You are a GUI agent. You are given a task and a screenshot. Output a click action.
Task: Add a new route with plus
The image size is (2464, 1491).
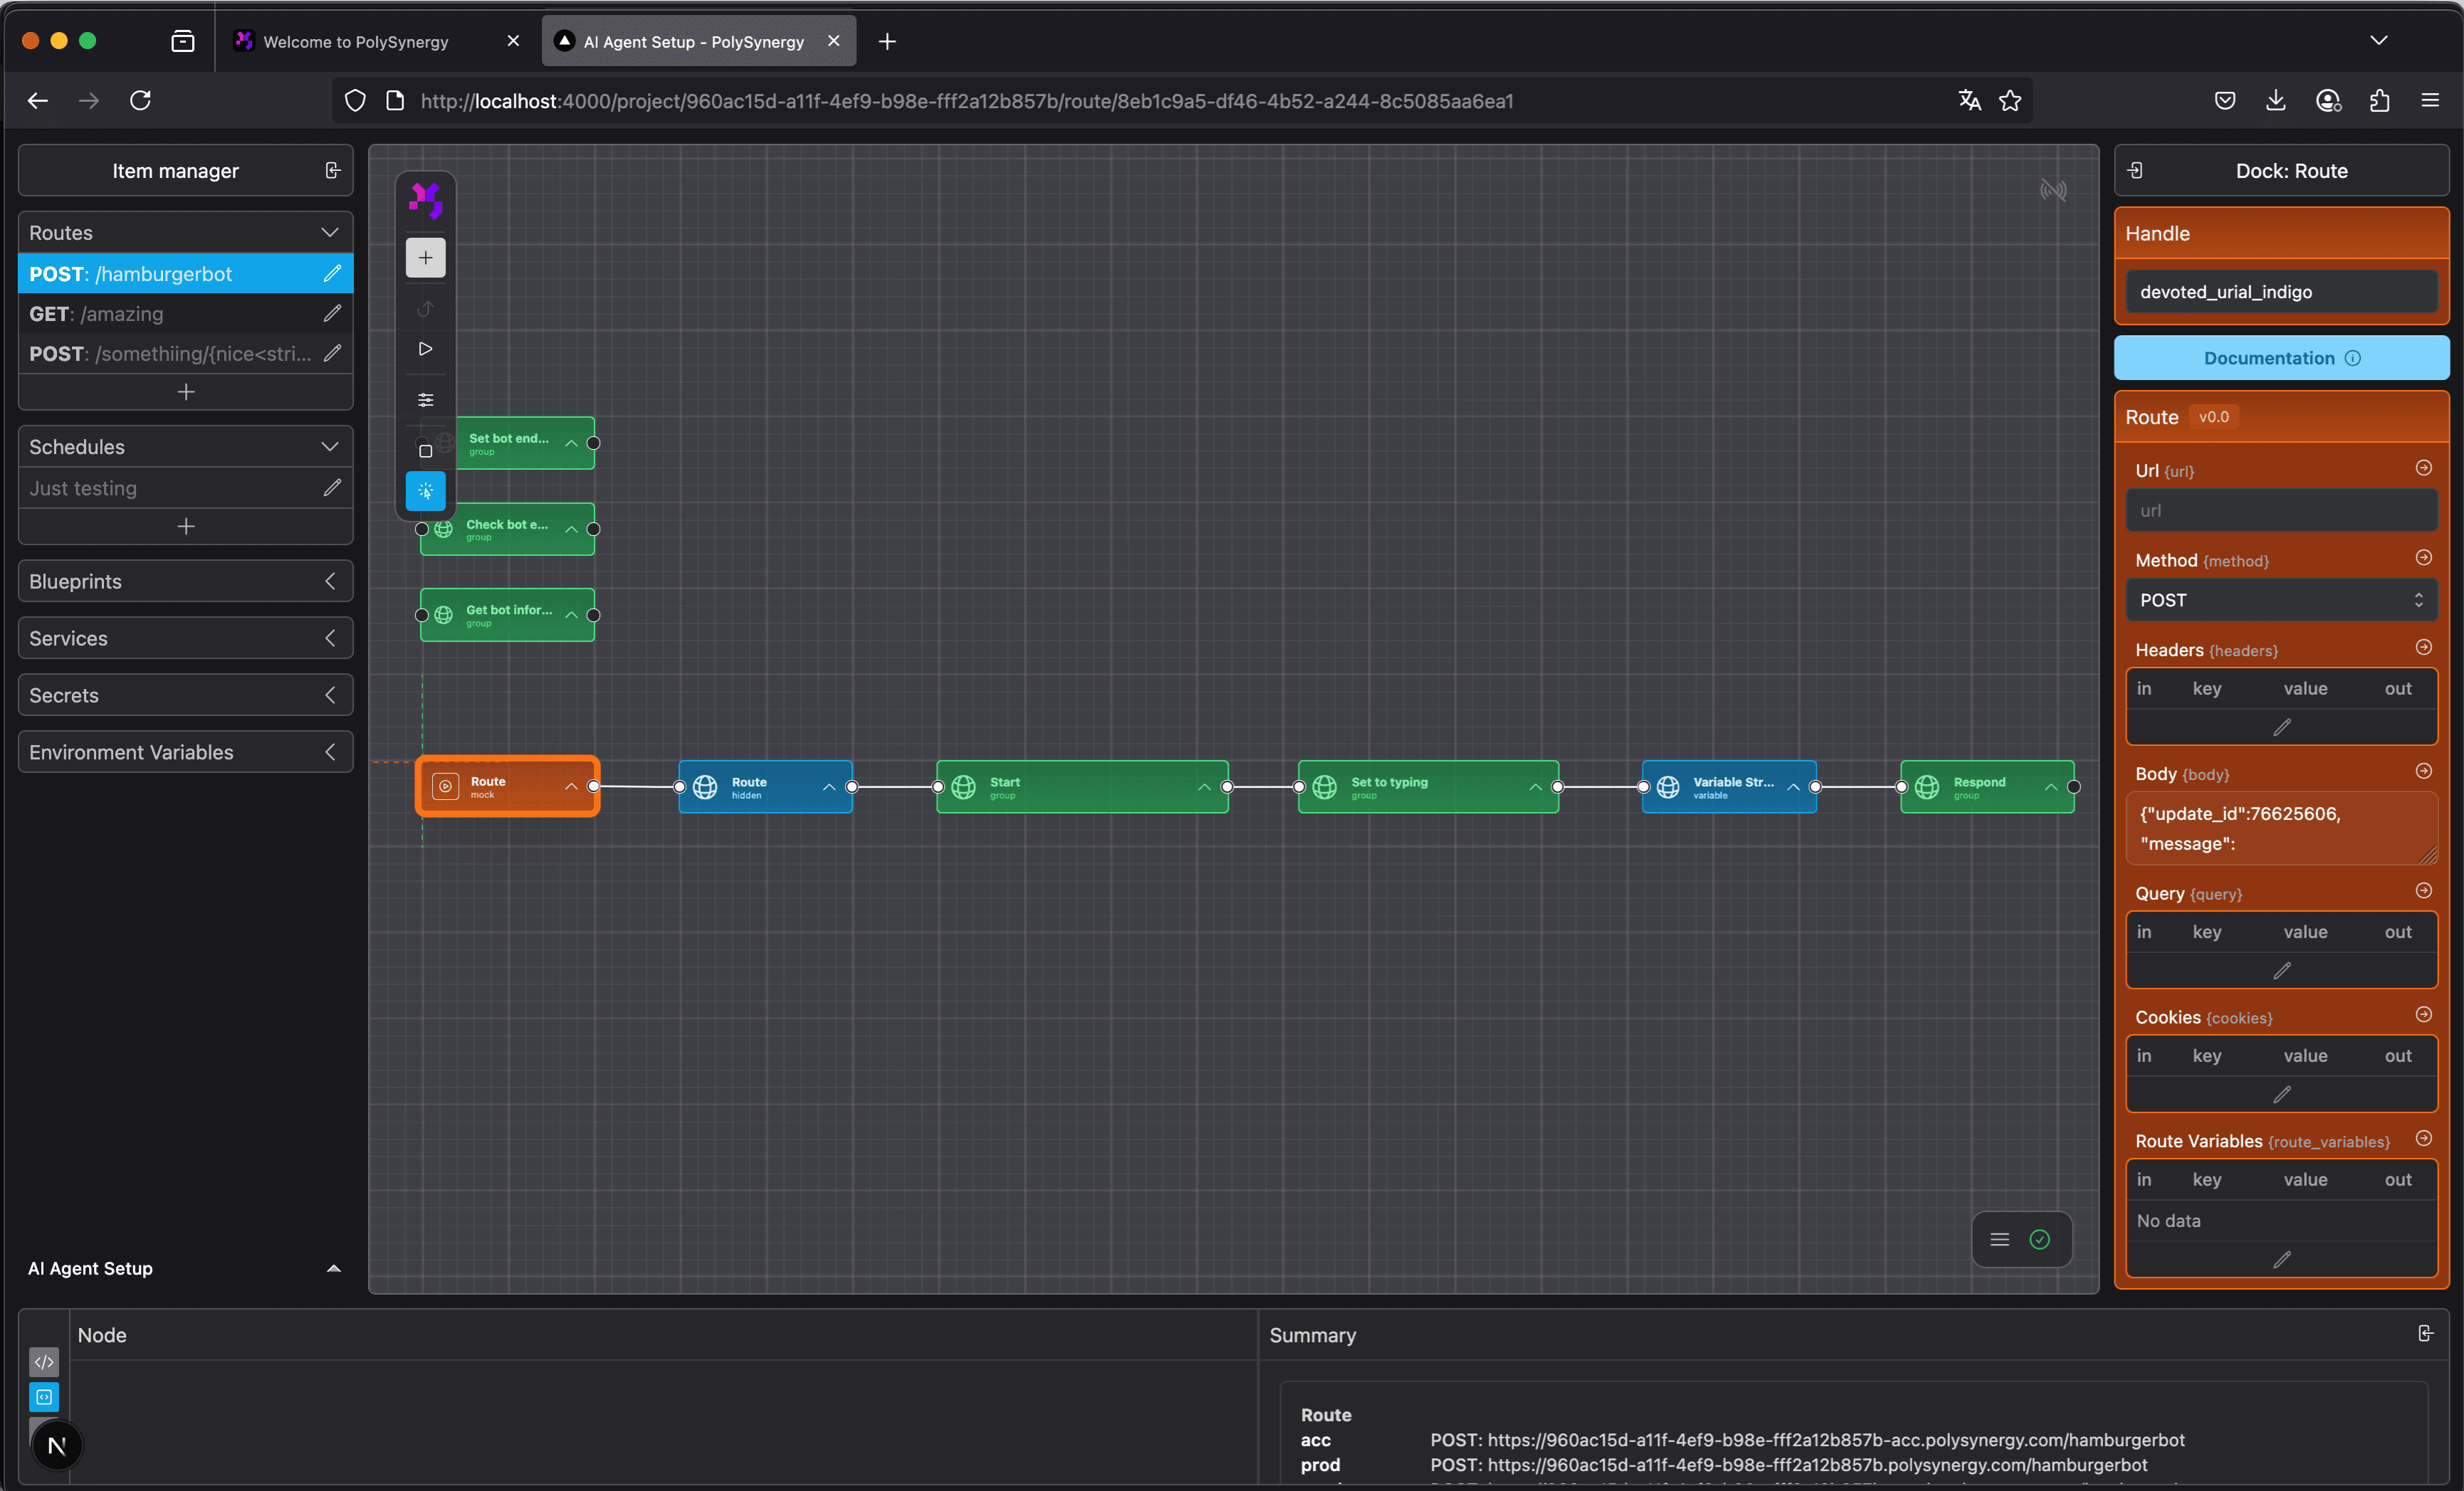(186, 392)
